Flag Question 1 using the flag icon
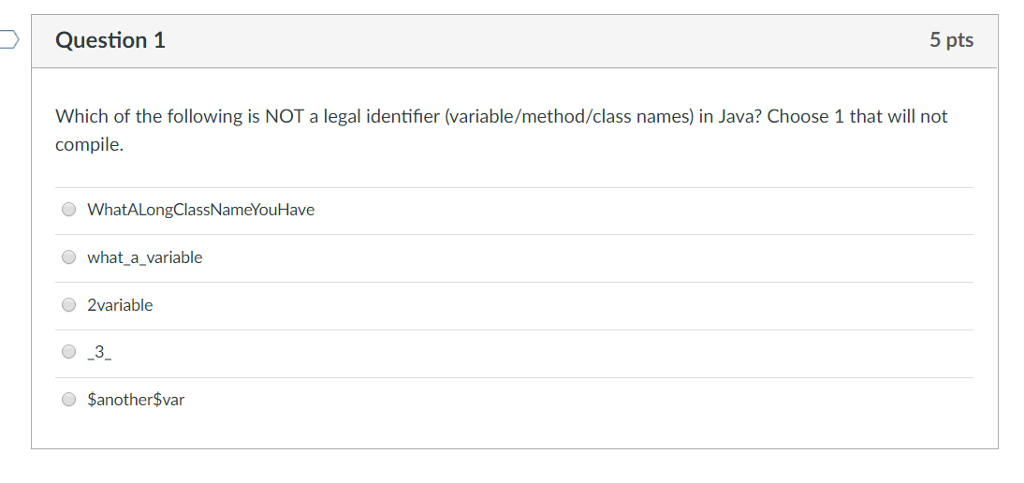The width and height of the screenshot is (1024, 483). pos(8,41)
